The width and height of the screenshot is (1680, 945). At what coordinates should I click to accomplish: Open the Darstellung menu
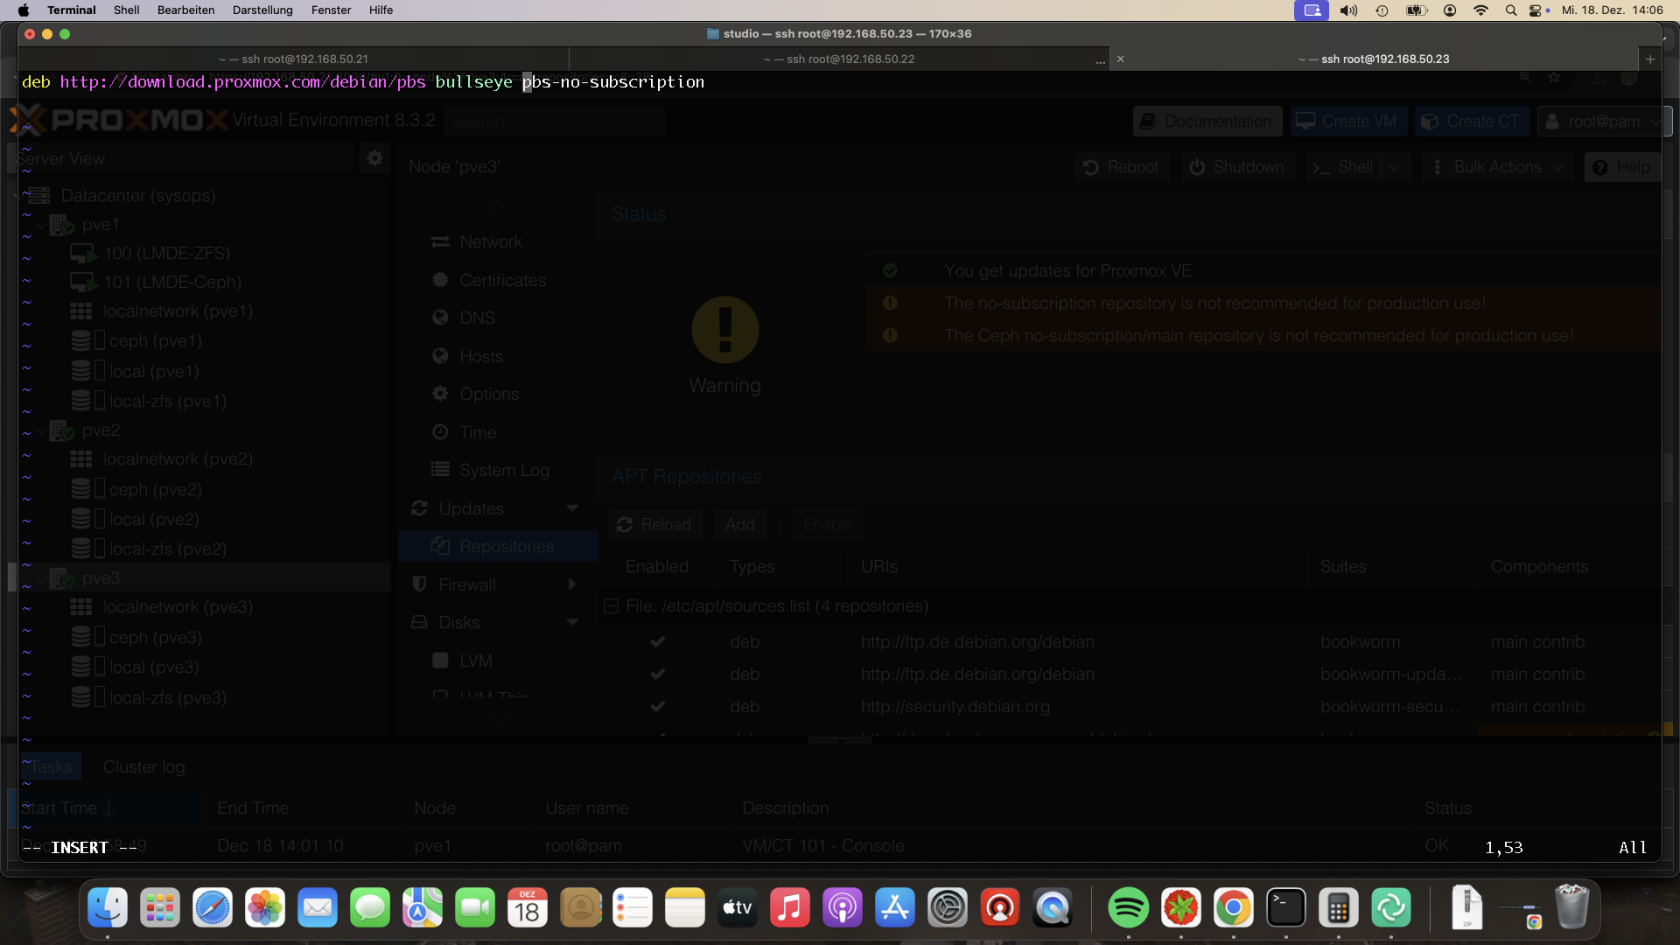pos(262,10)
